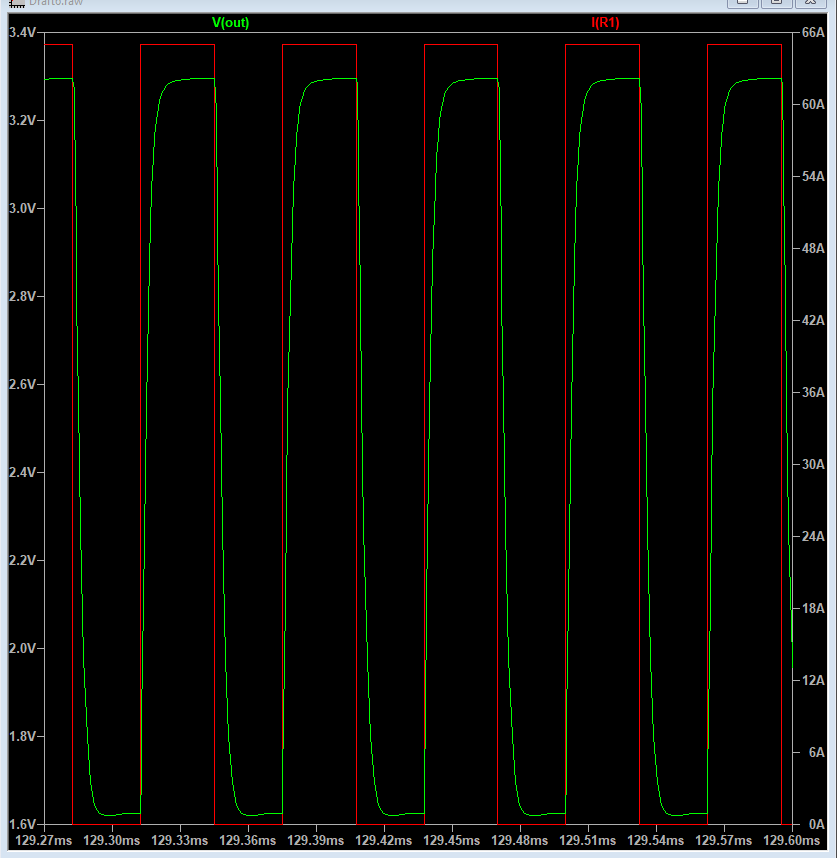Click the 129.51ms time axis label
Image resolution: width=837 pixels, height=858 pixels.
pyautogui.click(x=588, y=842)
